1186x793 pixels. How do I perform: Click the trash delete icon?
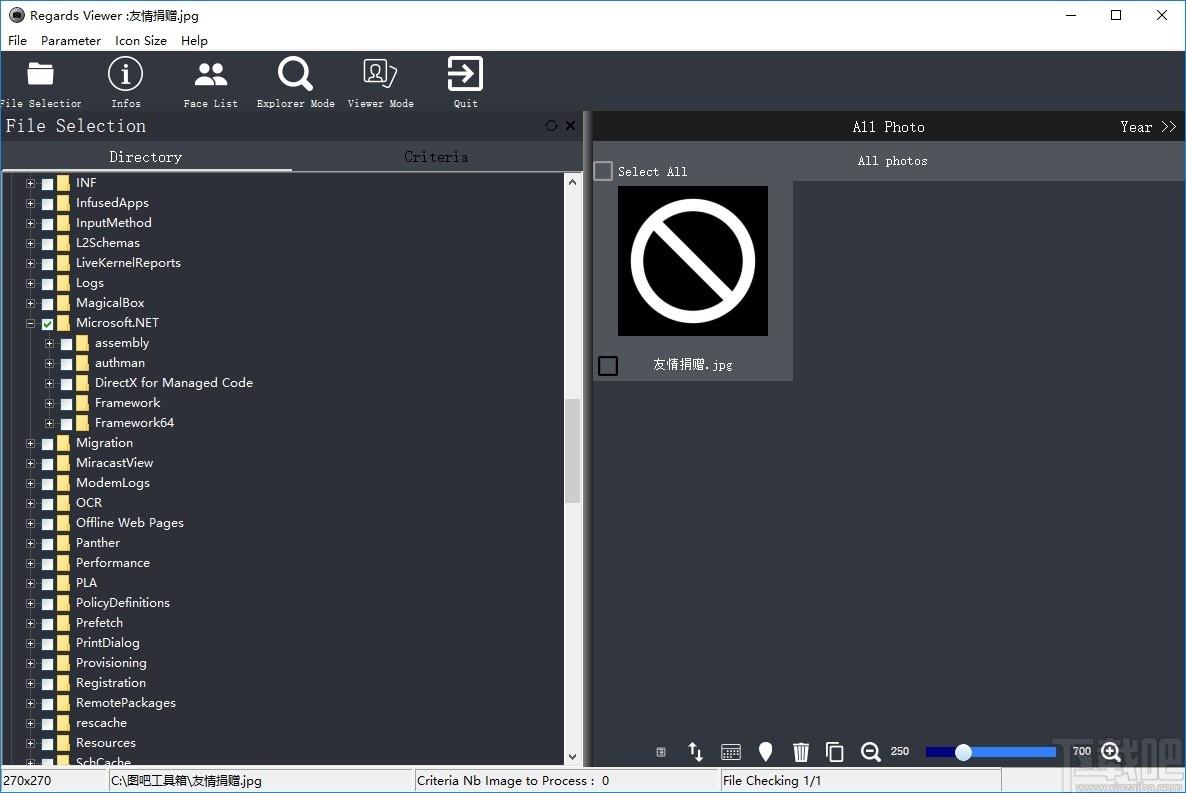800,751
